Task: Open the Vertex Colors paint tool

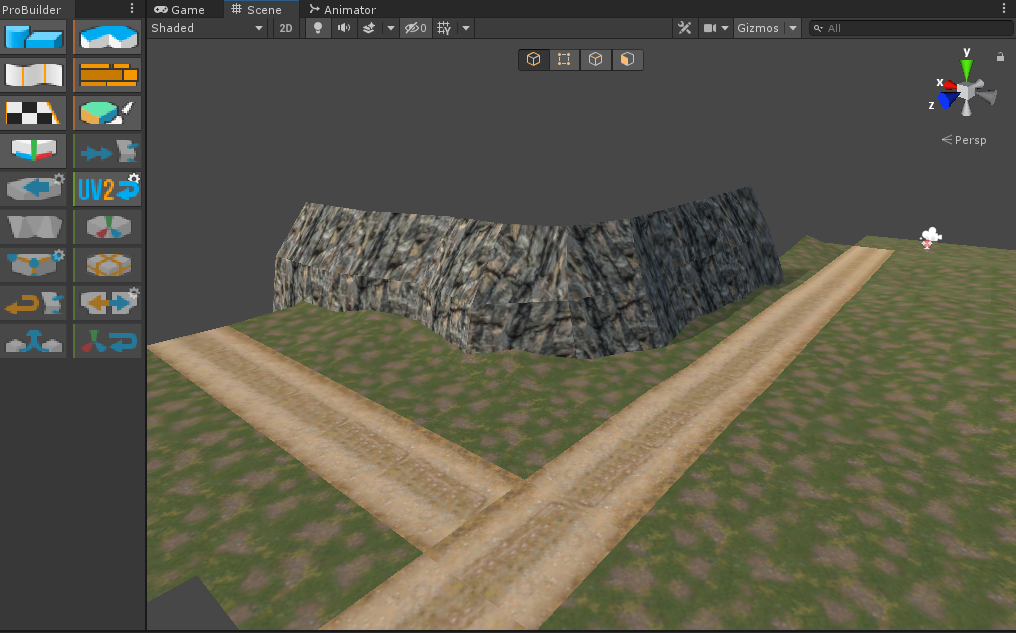Action: tap(108, 113)
